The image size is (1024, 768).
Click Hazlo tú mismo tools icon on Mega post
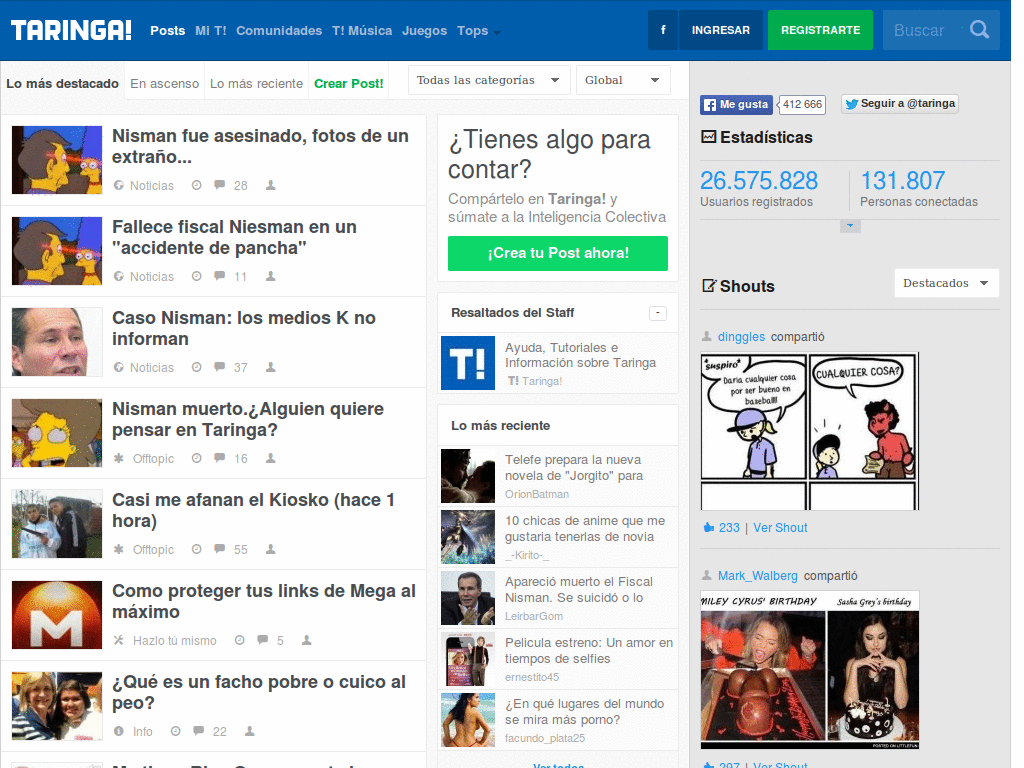tap(118, 640)
